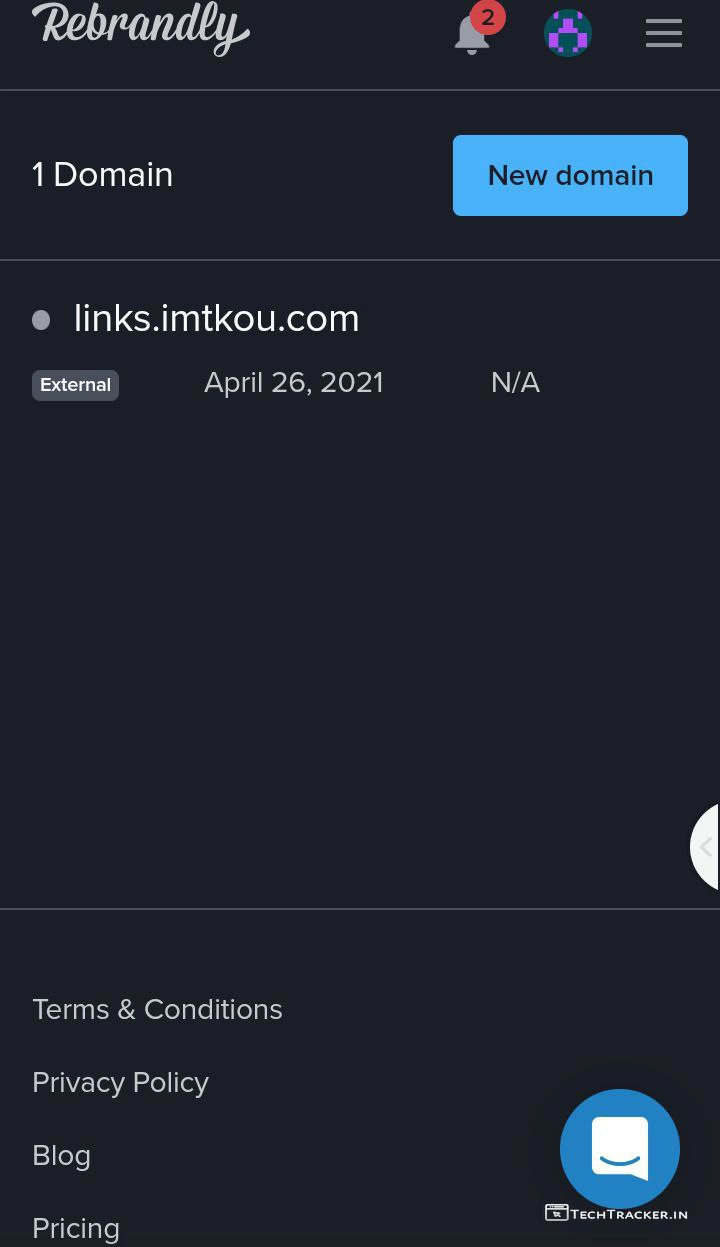Screen dimensions: 720x1247
Task: Open the hamburger navigation menu
Action: coord(664,33)
